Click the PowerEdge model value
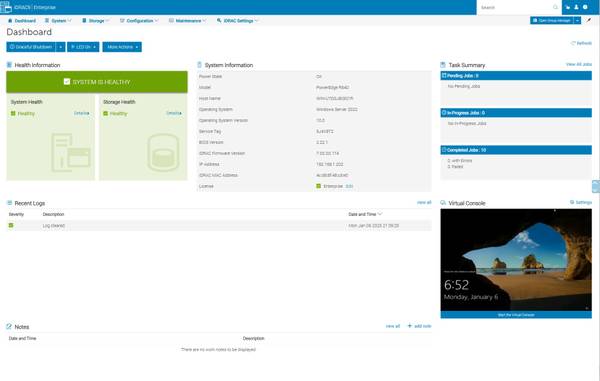Image resolution: width=600 pixels, height=381 pixels. [x=332, y=88]
